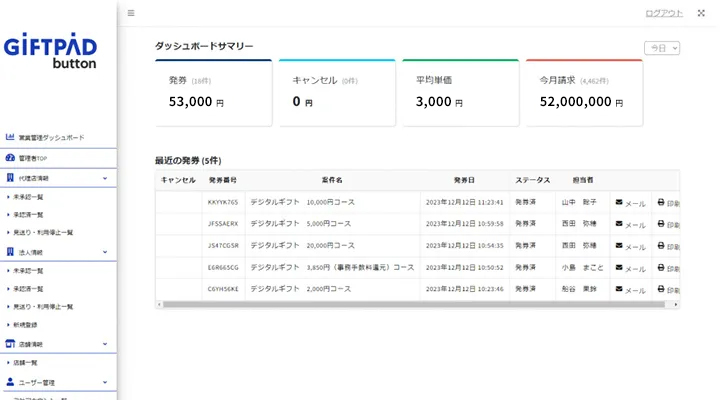Collapse the 法人情報 sidebar section

[x=105, y=253]
